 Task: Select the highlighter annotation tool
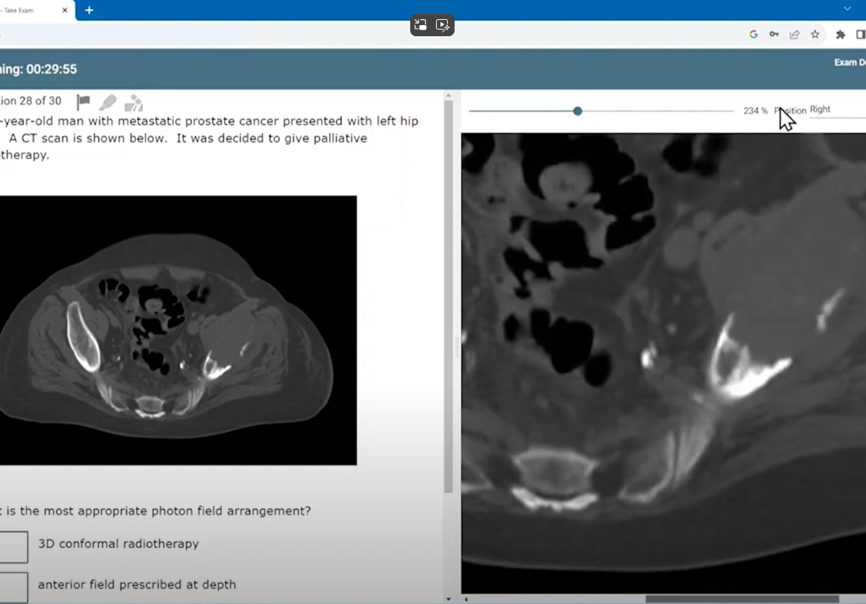point(108,101)
